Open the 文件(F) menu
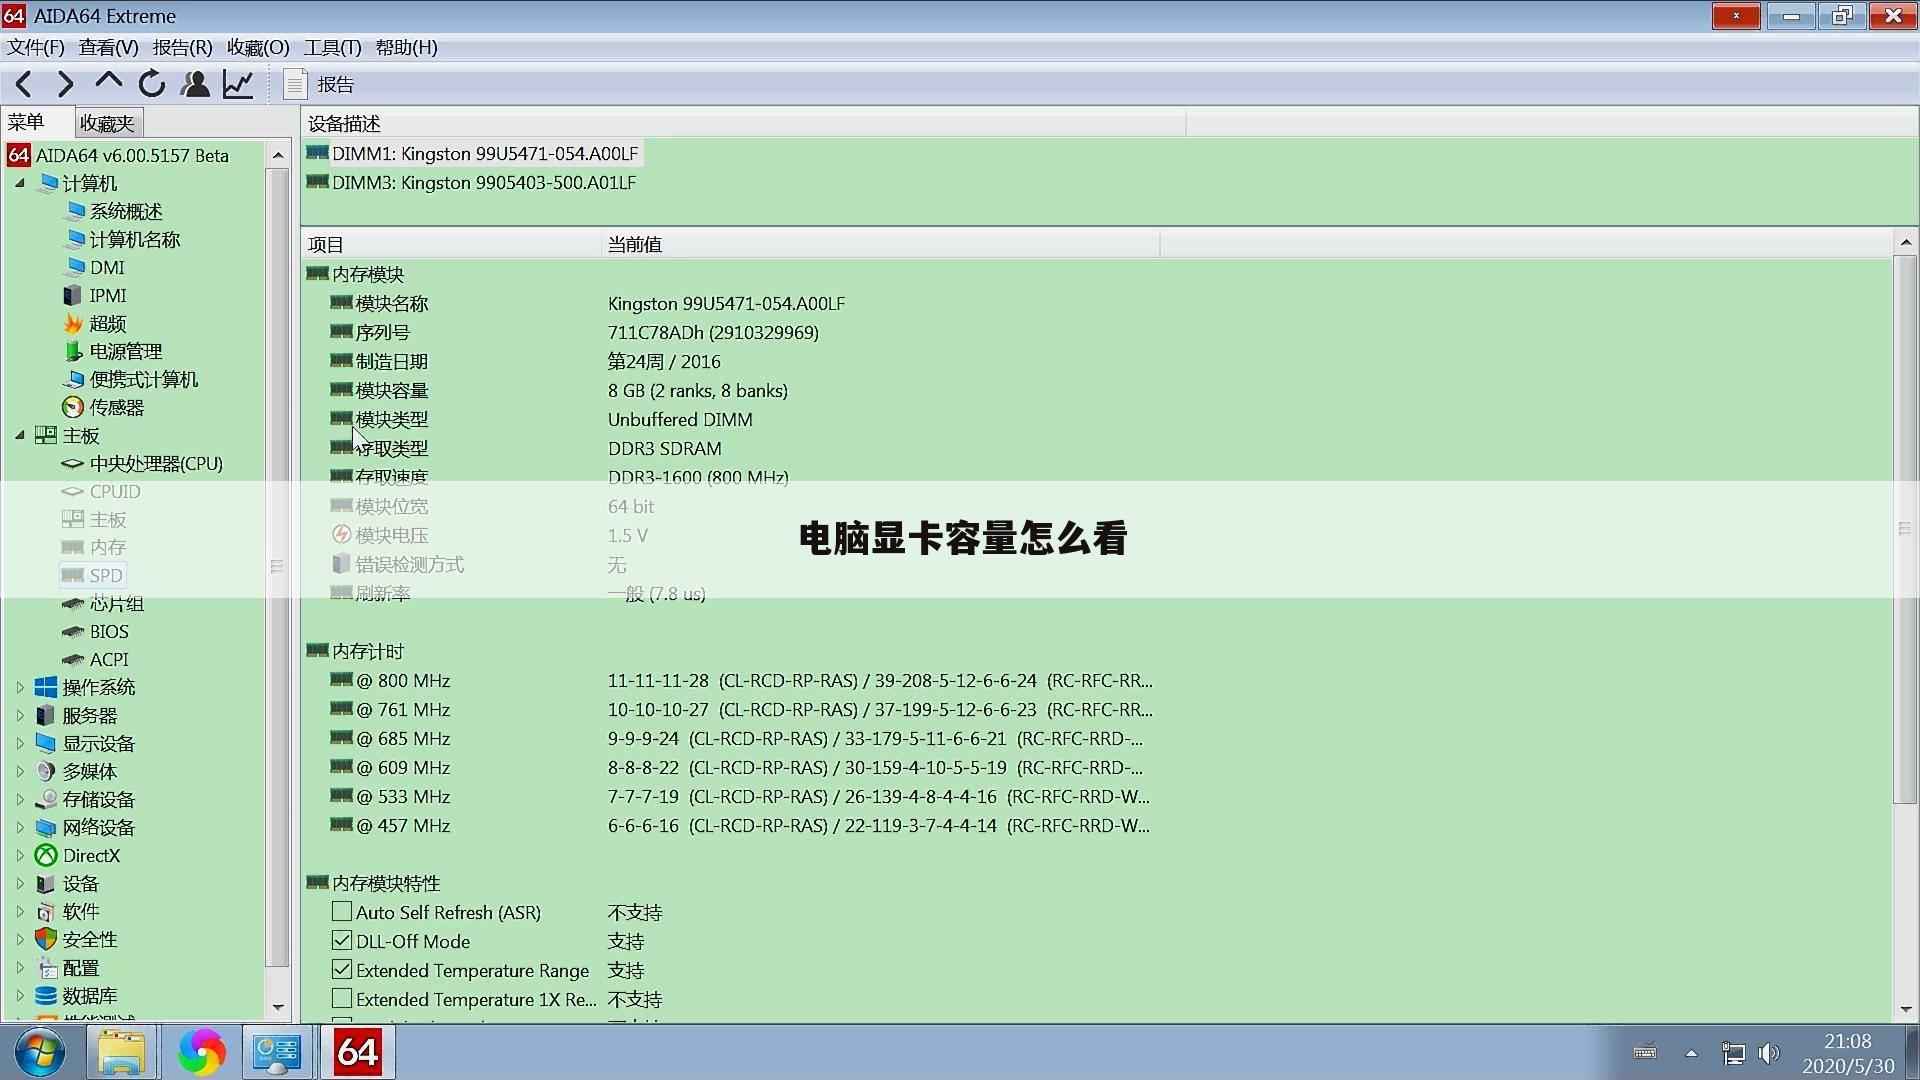This screenshot has width=1920, height=1080. pos(36,47)
